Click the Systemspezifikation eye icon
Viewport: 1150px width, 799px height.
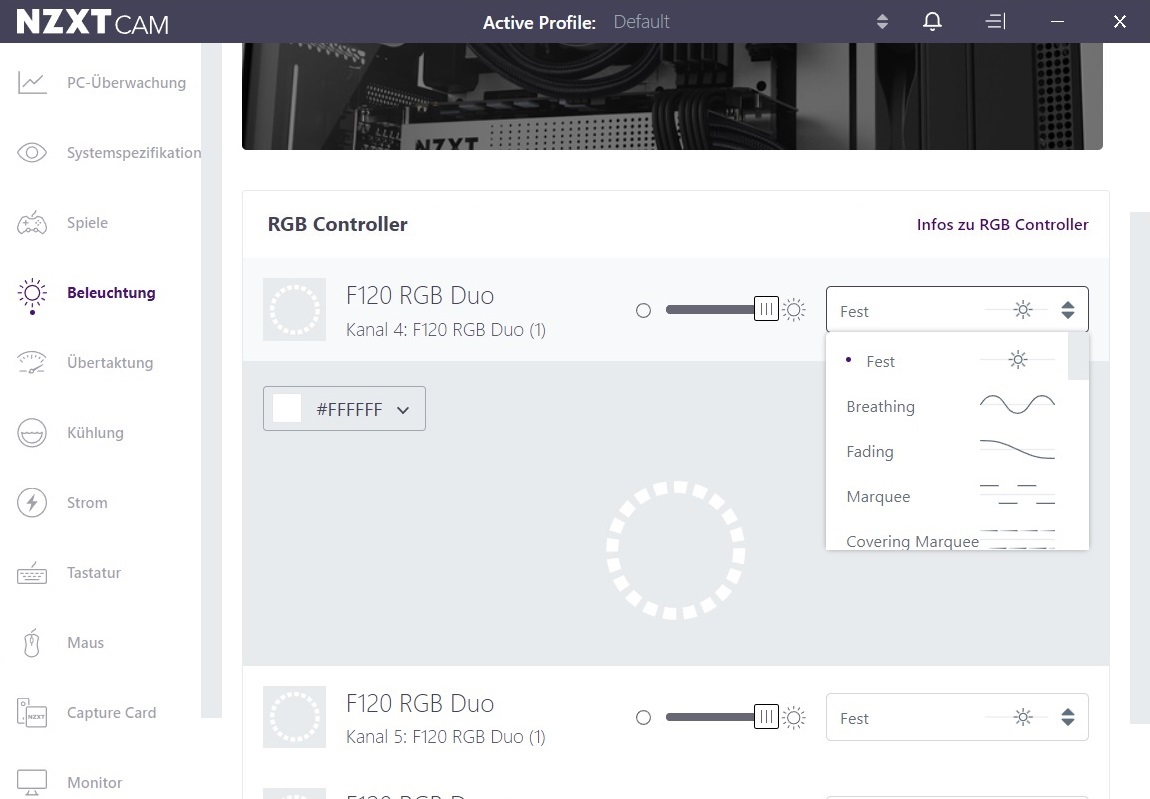32,153
